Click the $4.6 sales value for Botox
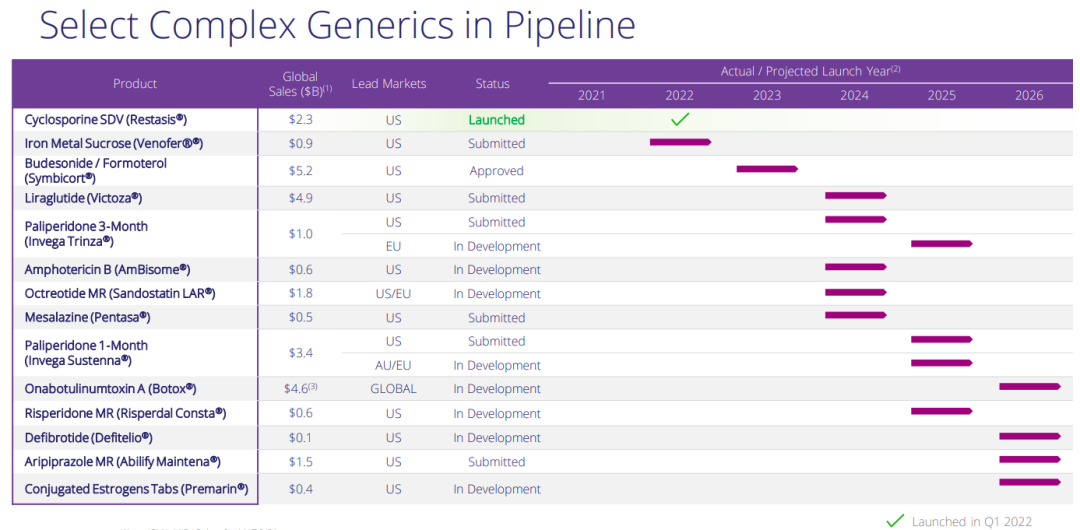 point(301,389)
